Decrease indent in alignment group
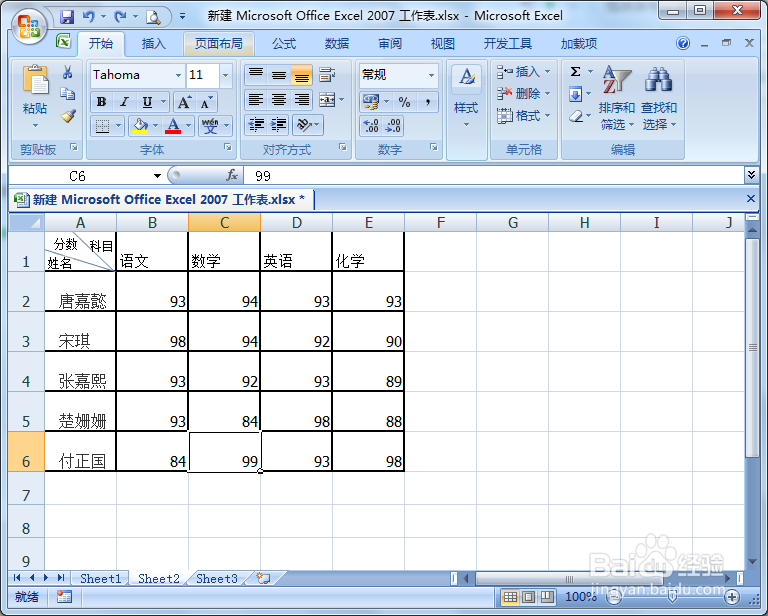The image size is (768, 616). click(x=256, y=125)
